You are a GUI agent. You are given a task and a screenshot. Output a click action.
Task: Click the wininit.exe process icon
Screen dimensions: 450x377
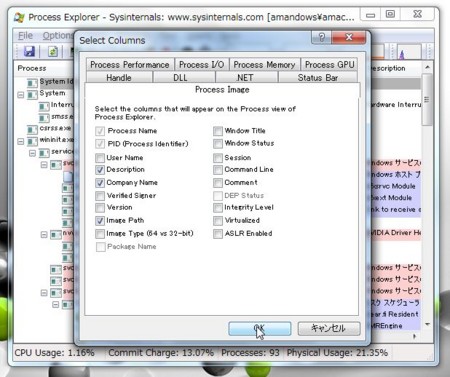tap(32, 141)
